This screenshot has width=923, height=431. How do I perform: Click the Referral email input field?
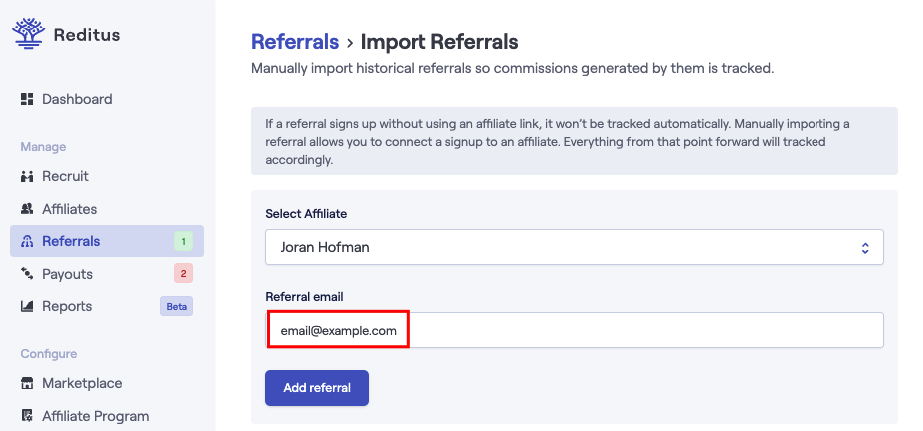574,330
